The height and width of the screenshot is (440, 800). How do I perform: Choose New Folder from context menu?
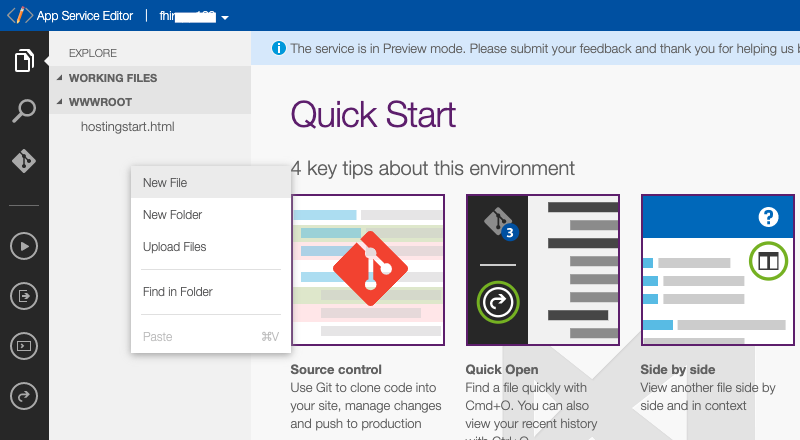click(x=211, y=215)
